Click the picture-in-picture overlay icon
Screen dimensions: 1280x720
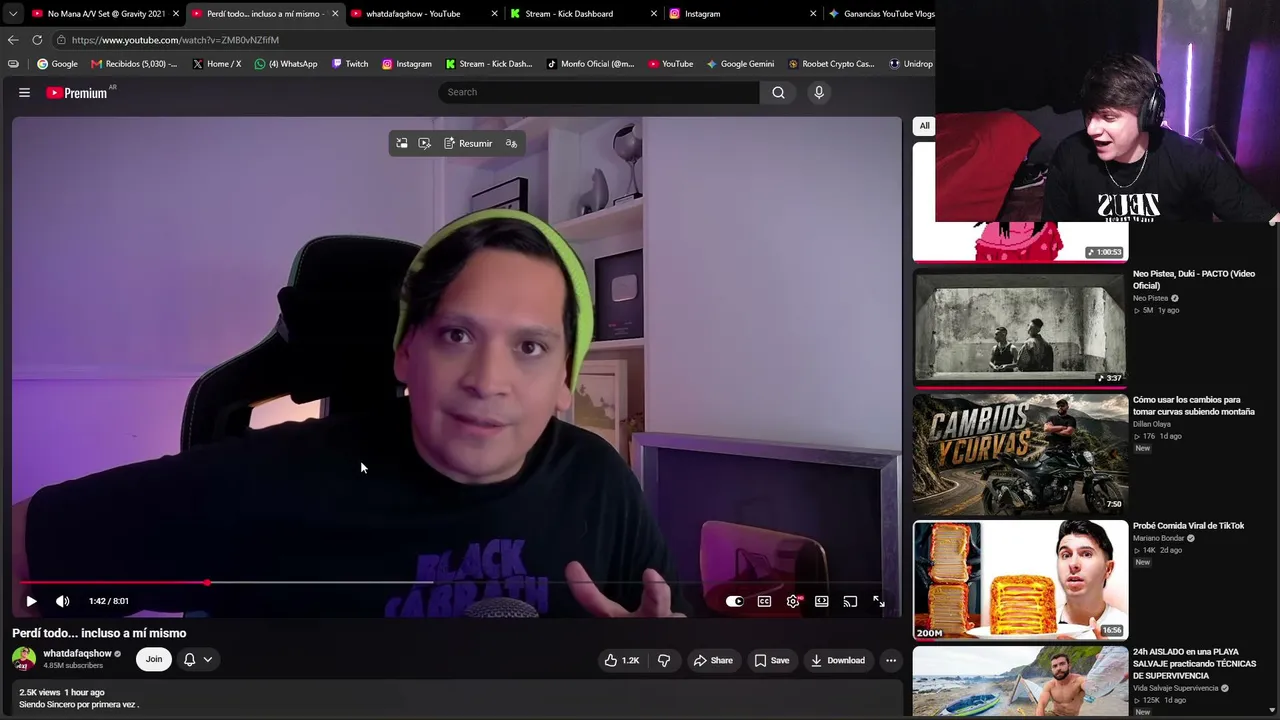coord(402,143)
